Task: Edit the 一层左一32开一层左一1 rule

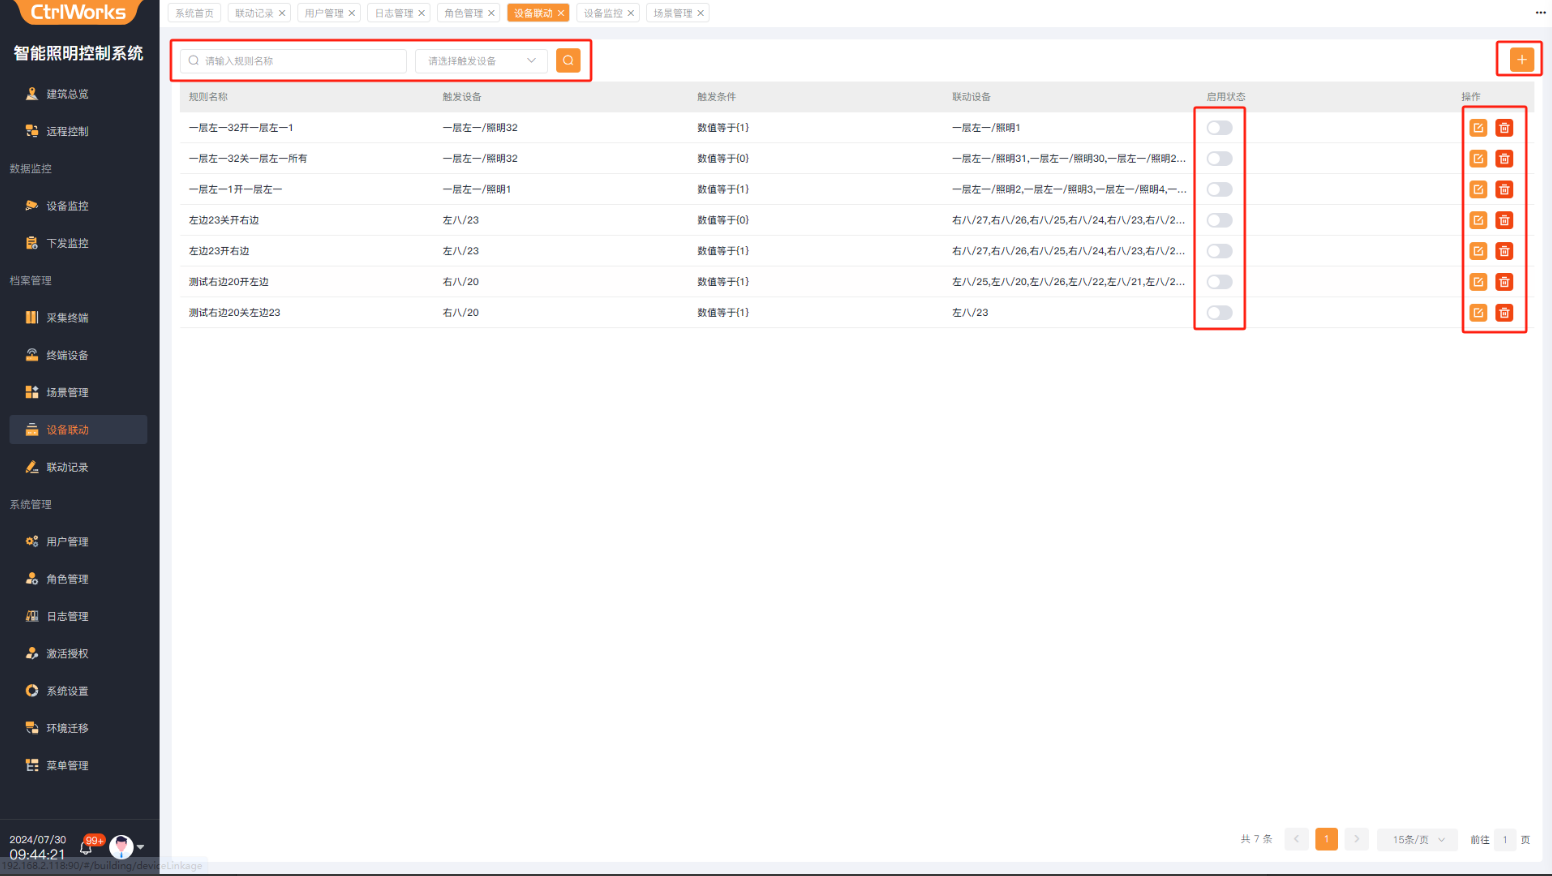Action: pyautogui.click(x=1478, y=128)
